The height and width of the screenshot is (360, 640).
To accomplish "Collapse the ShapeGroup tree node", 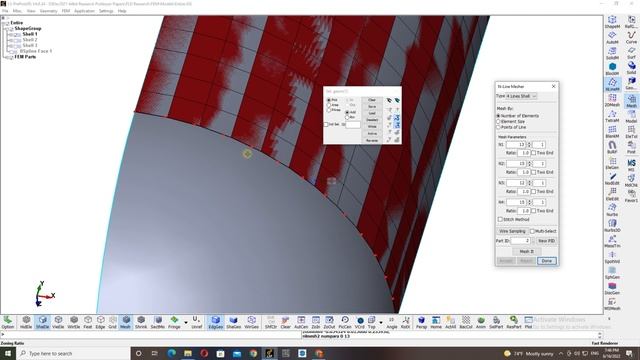I will pyautogui.click(x=6, y=29).
